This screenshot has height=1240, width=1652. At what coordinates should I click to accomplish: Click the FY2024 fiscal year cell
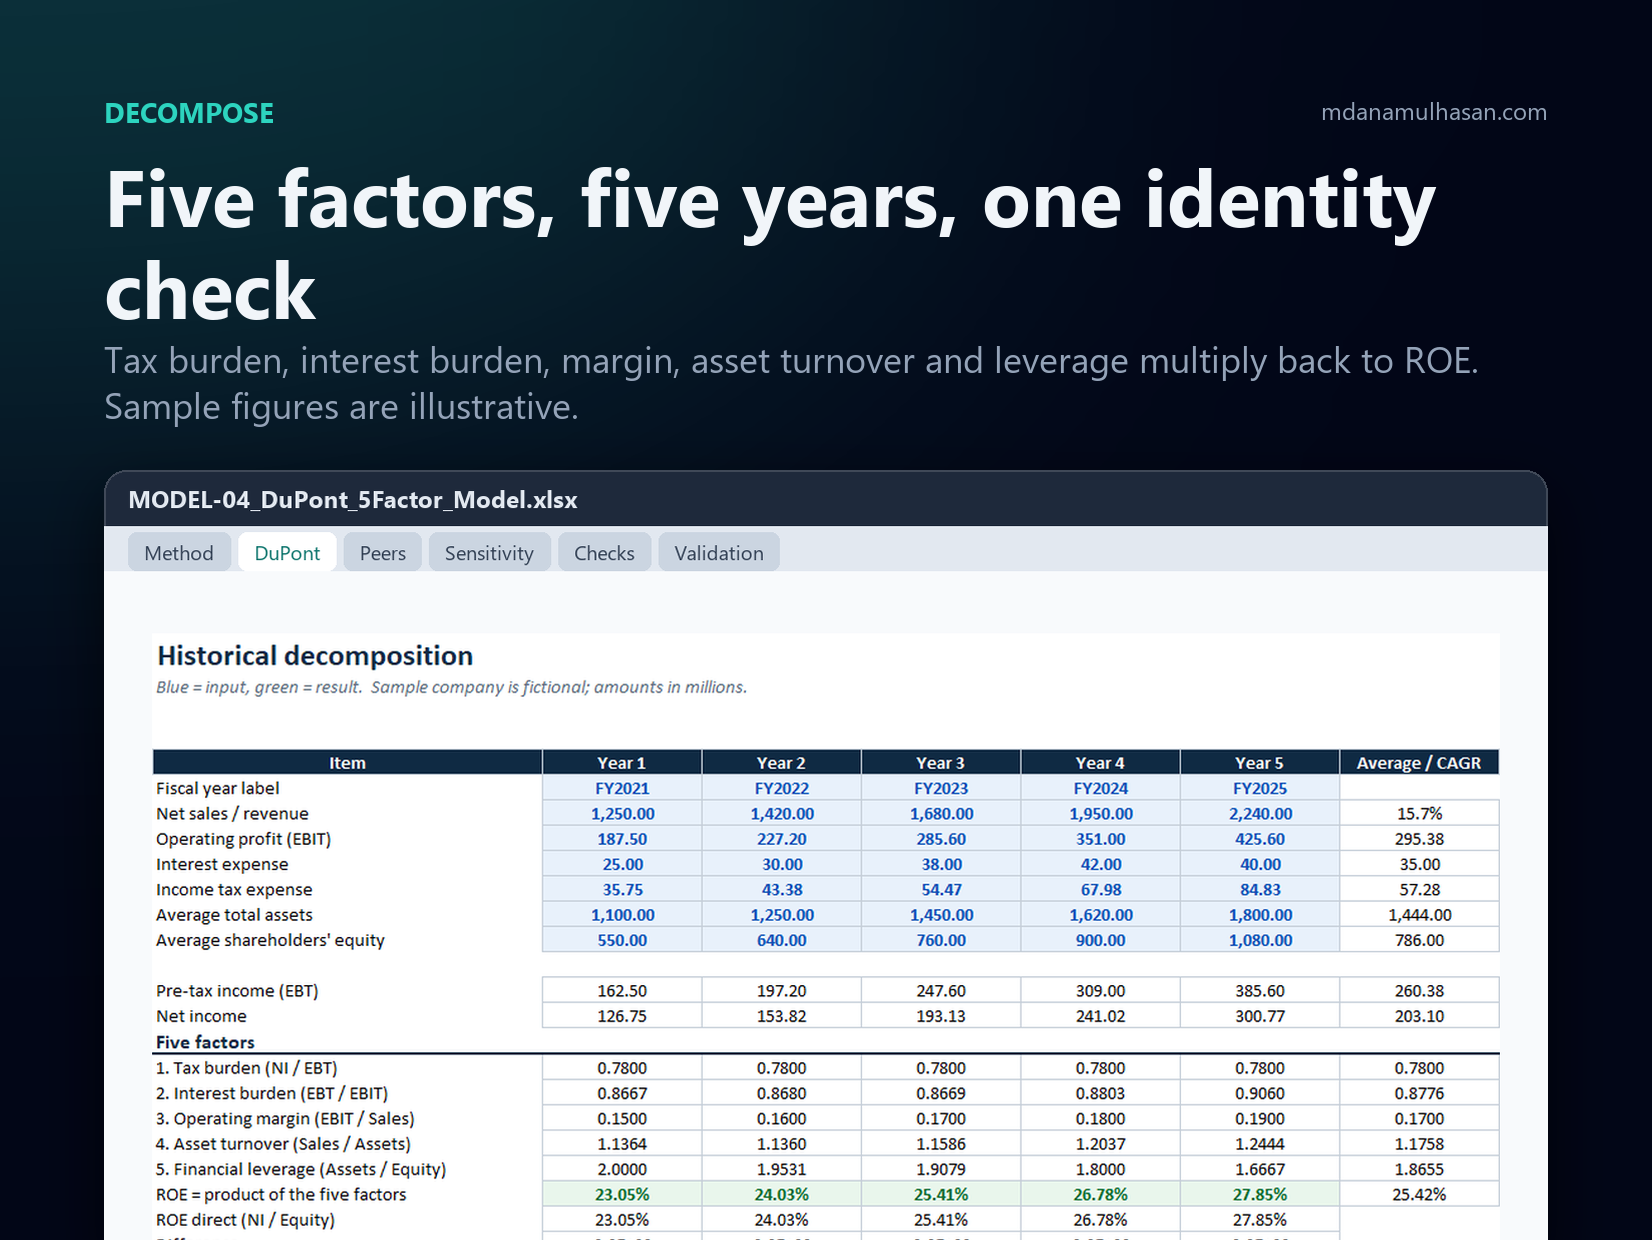(x=1101, y=788)
